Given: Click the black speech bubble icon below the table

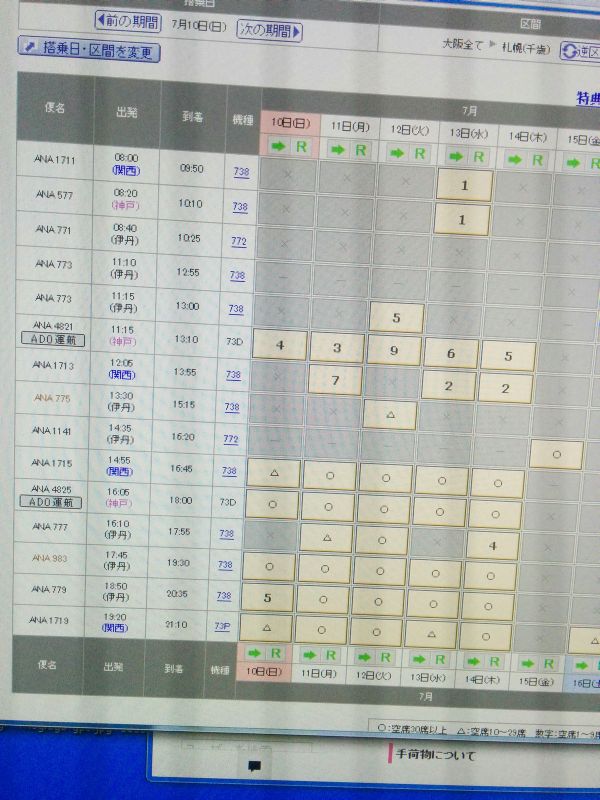Looking at the screenshot, I should (254, 765).
